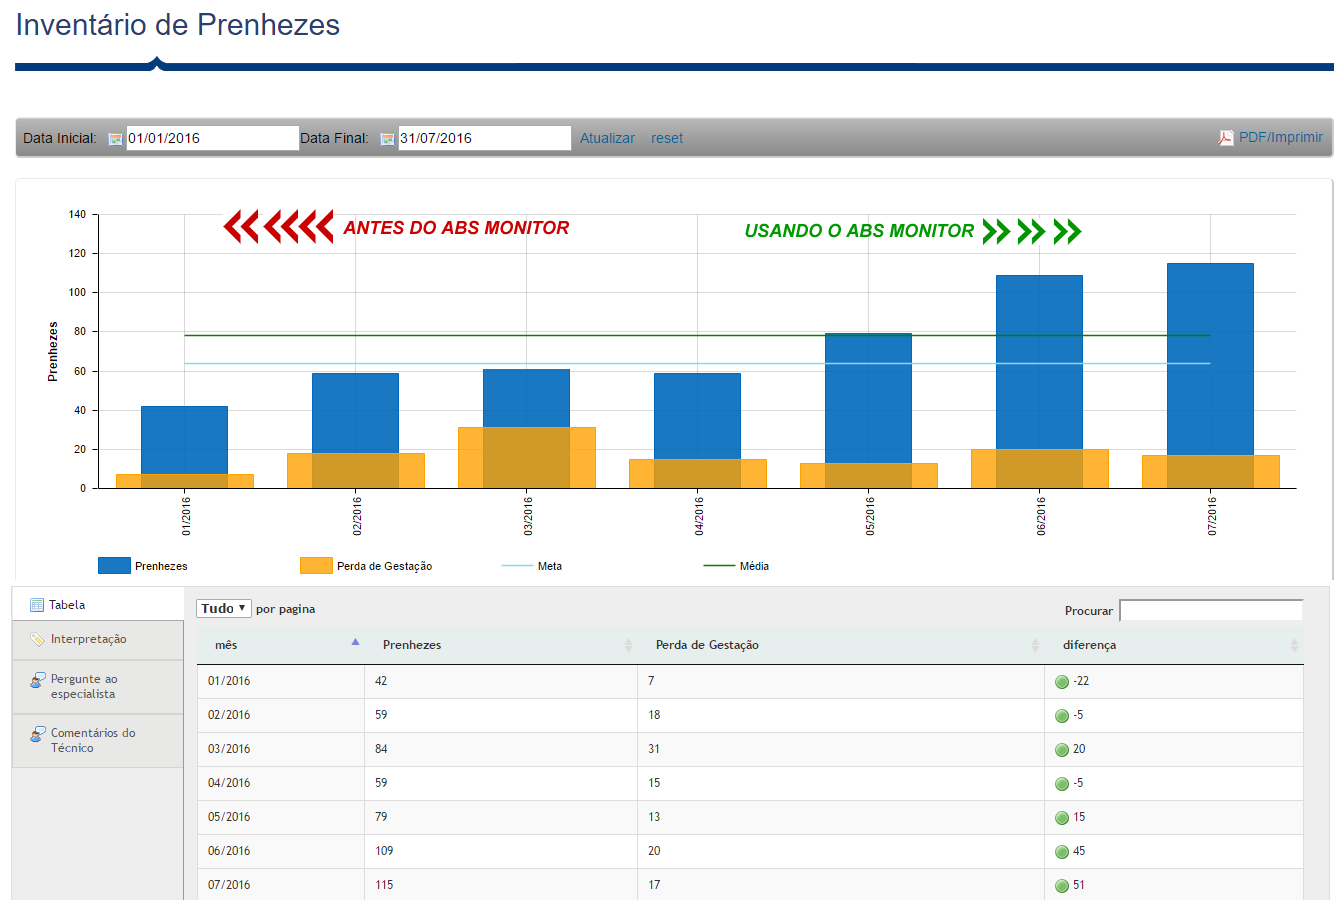Click Perda de Gestação value 31

654,749
